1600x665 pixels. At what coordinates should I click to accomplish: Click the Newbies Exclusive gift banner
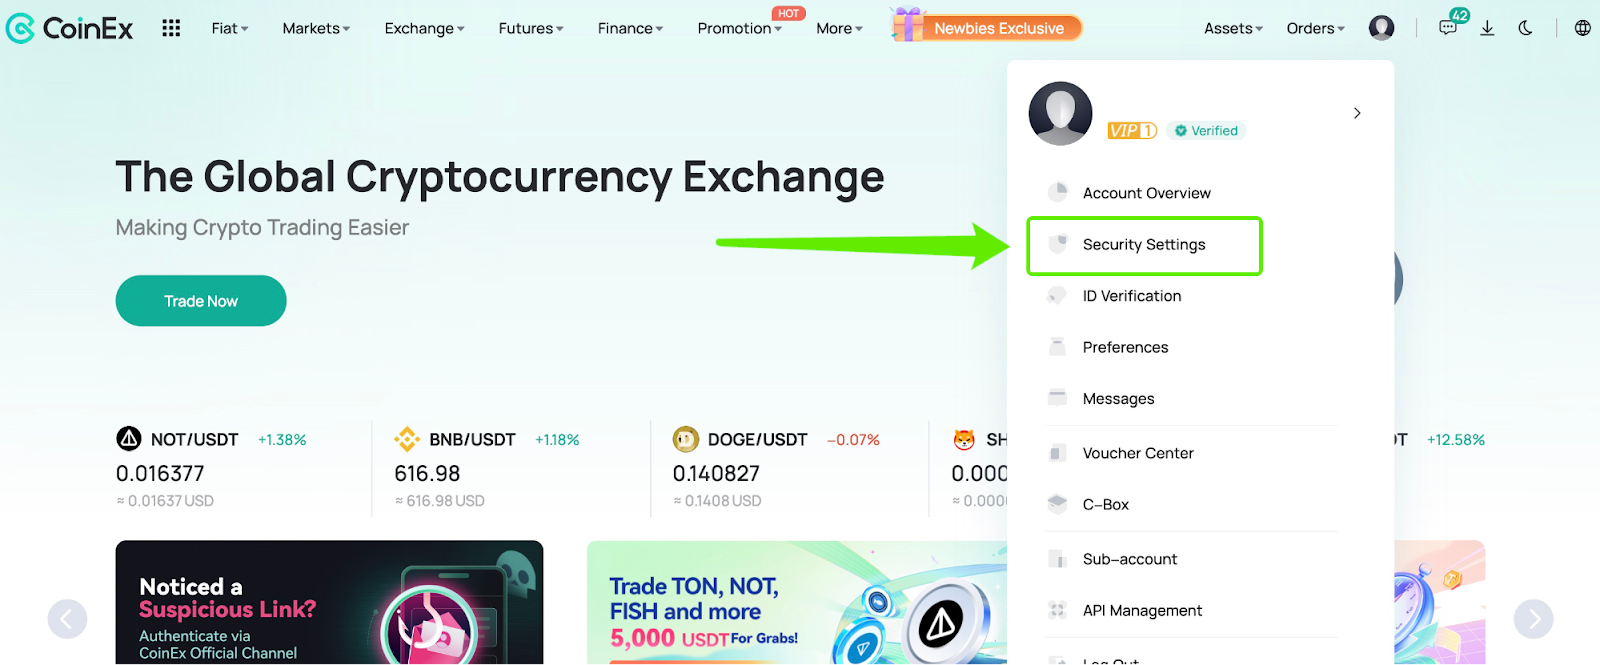pos(986,27)
